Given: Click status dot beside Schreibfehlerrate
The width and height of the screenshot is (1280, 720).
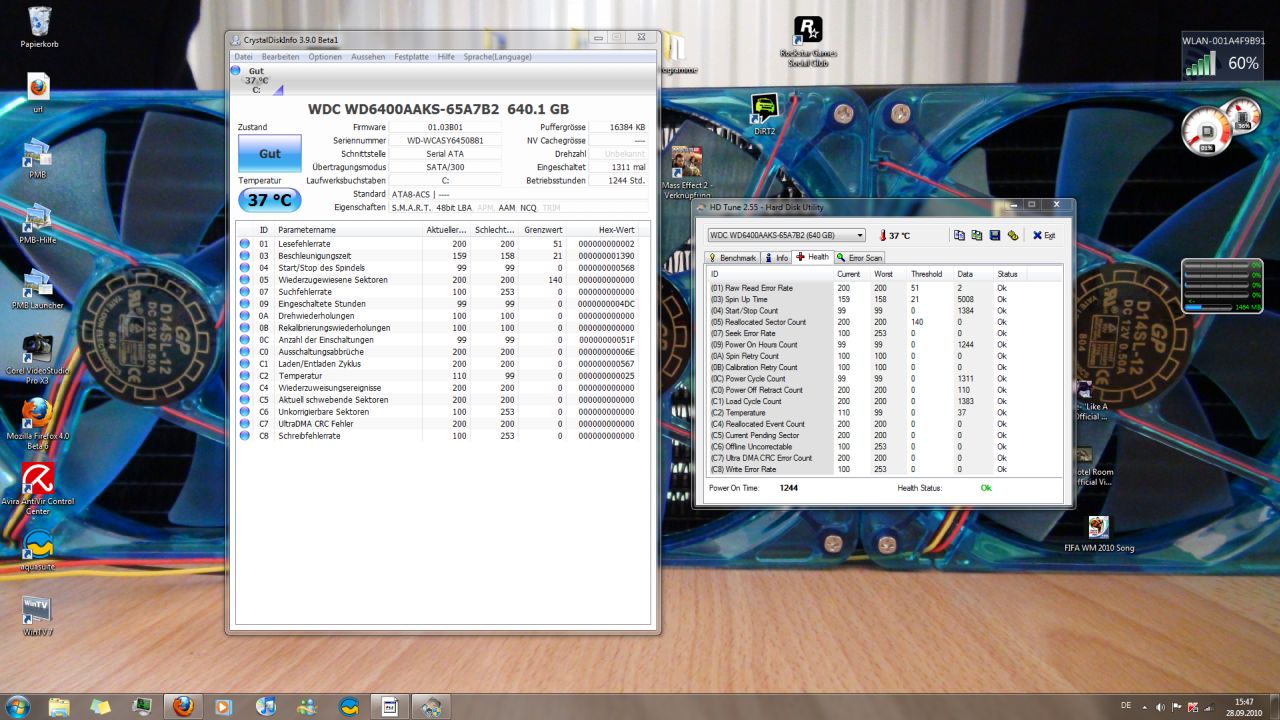Looking at the screenshot, I should (x=245, y=436).
